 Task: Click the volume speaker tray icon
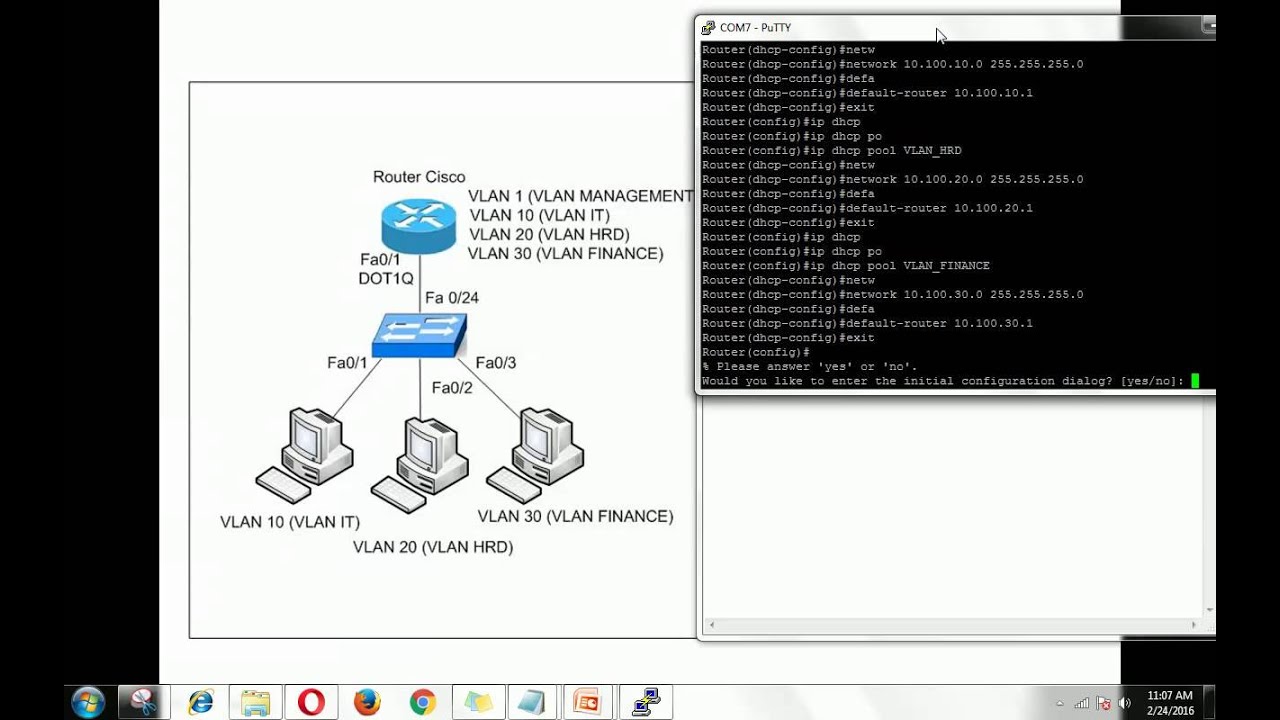click(1125, 703)
